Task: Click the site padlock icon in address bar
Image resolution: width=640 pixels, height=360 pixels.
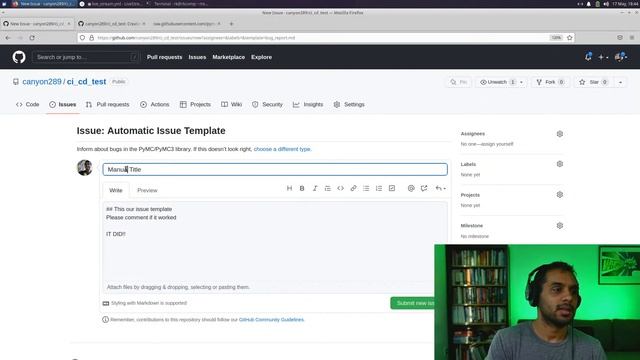Action: (x=91, y=38)
